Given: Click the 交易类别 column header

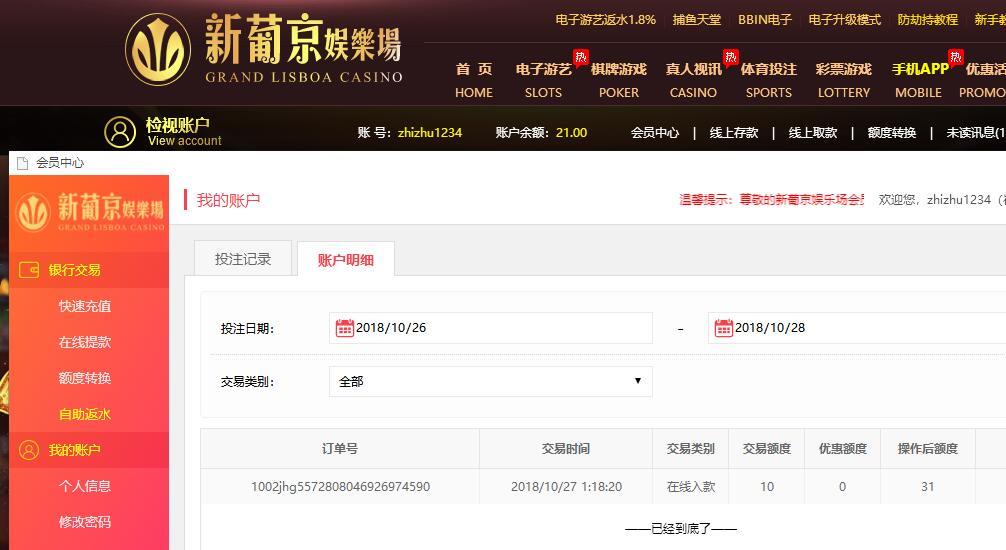Looking at the screenshot, I should tap(690, 449).
